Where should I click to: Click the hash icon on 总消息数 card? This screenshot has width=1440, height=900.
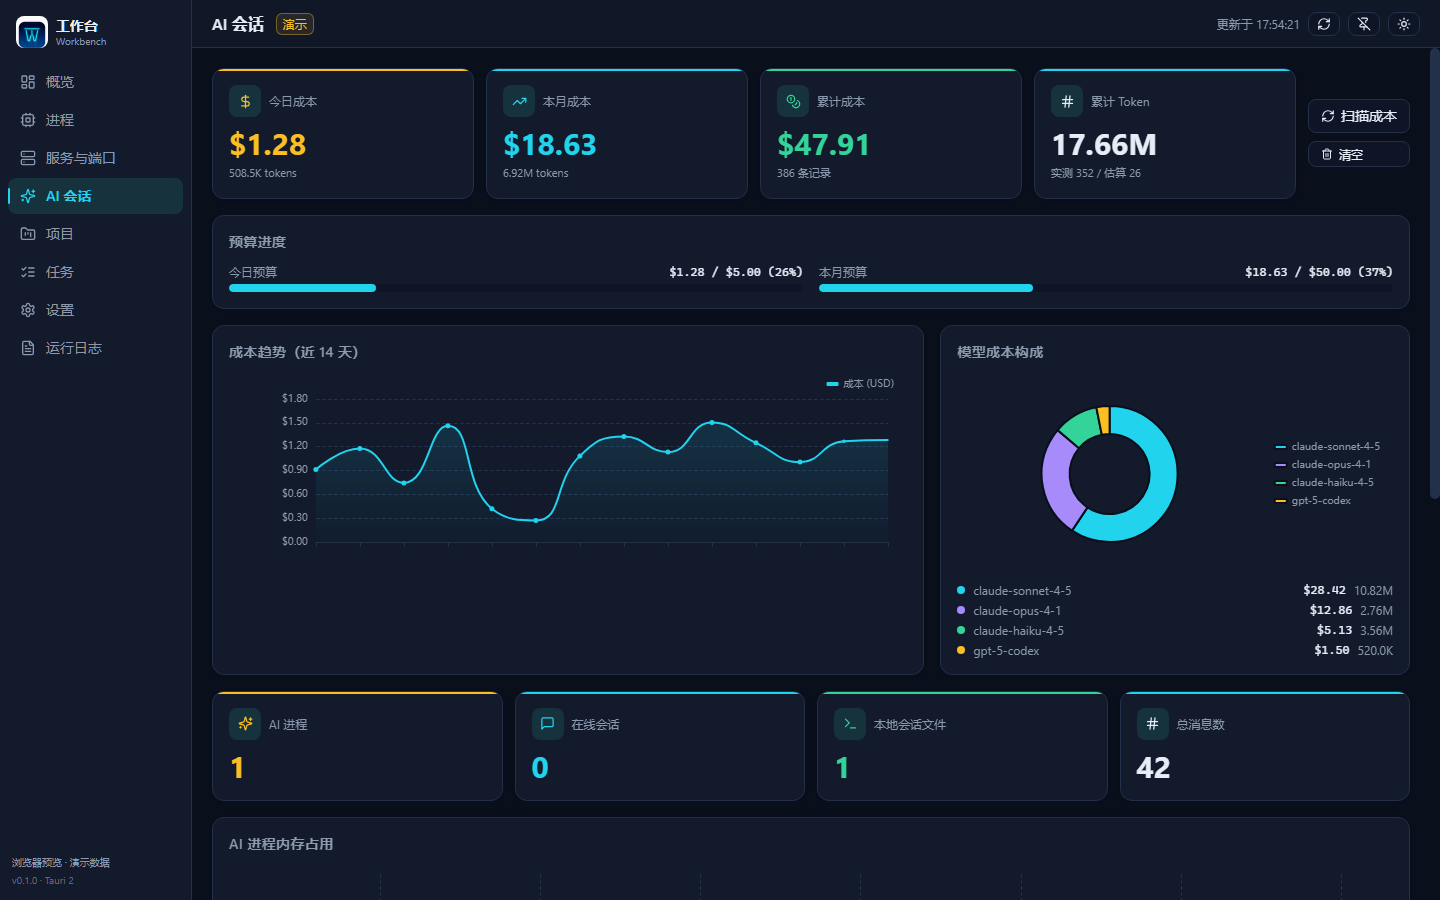pyautogui.click(x=1152, y=724)
